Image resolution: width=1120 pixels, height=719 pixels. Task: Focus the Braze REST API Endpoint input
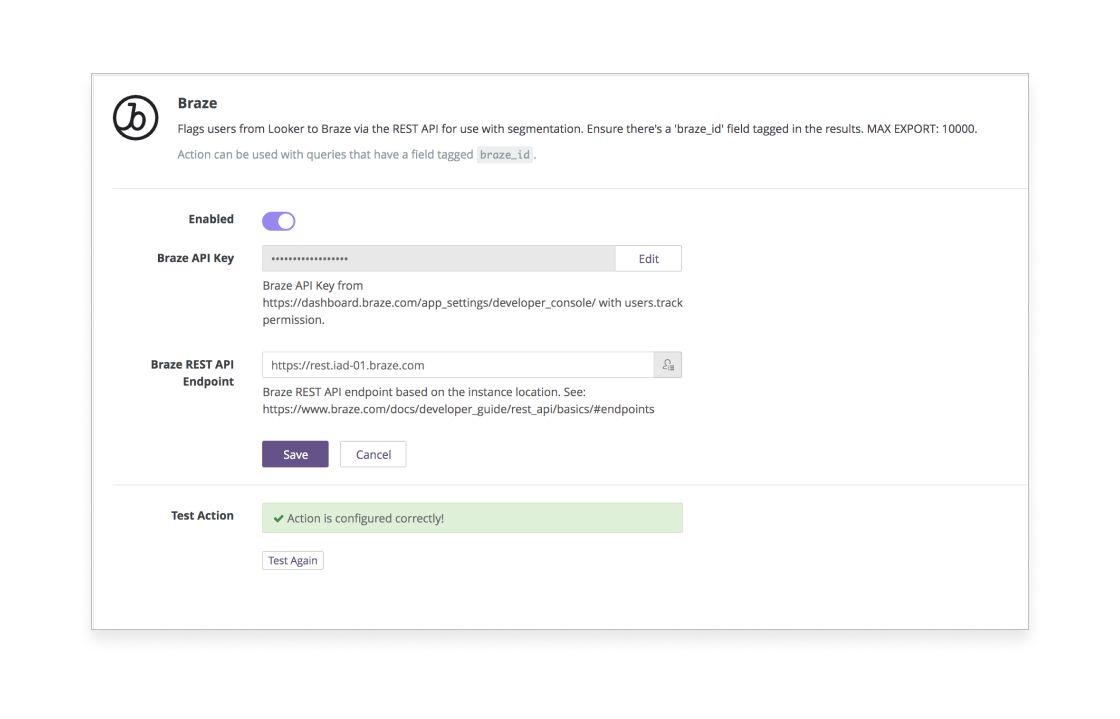click(457, 365)
